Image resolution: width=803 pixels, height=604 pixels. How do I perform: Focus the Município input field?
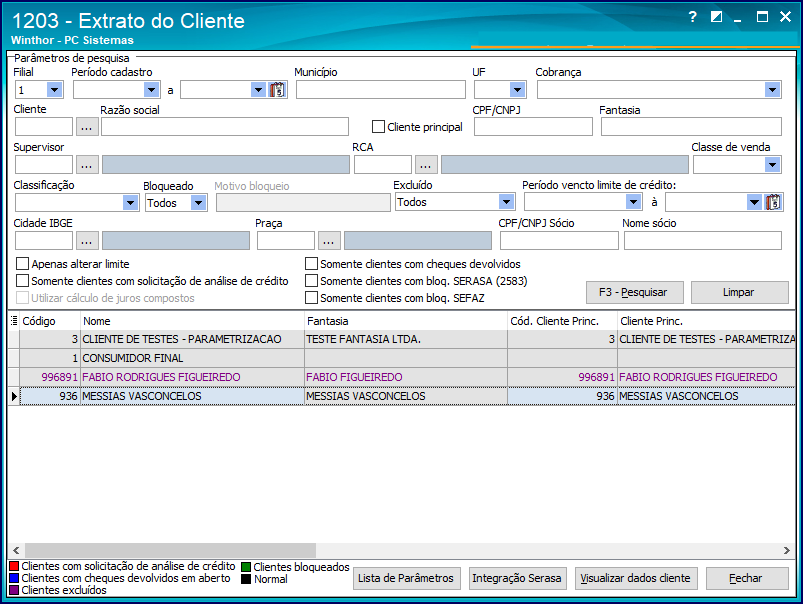(381, 90)
